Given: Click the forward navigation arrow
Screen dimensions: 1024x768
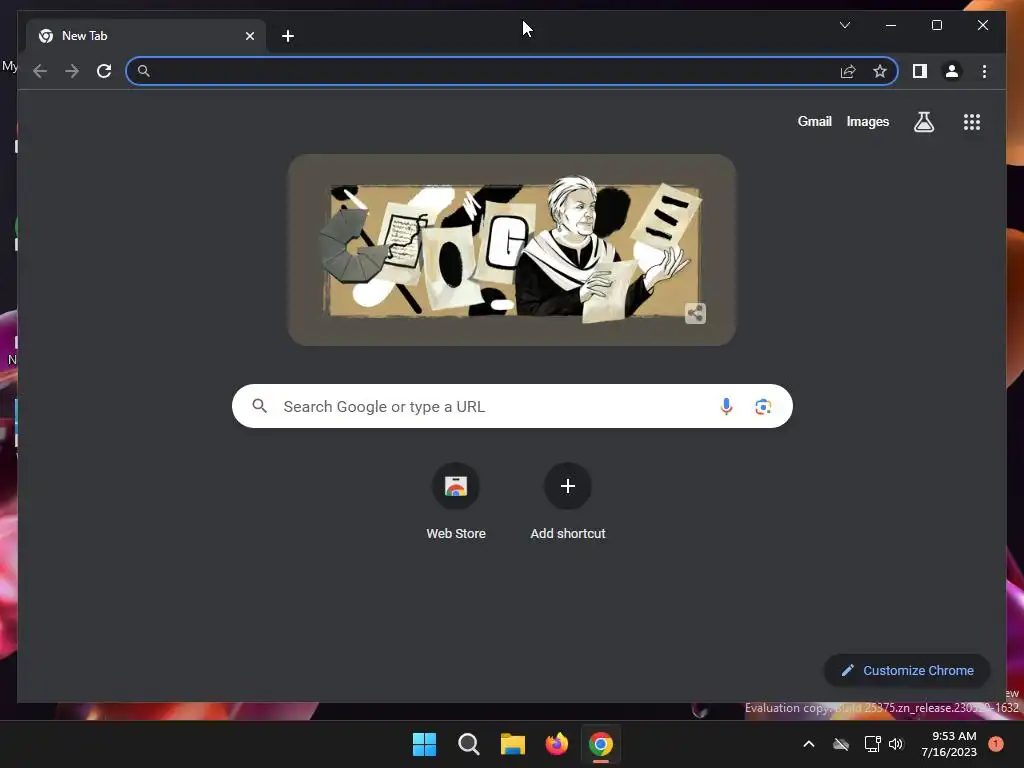Looking at the screenshot, I should point(72,71).
